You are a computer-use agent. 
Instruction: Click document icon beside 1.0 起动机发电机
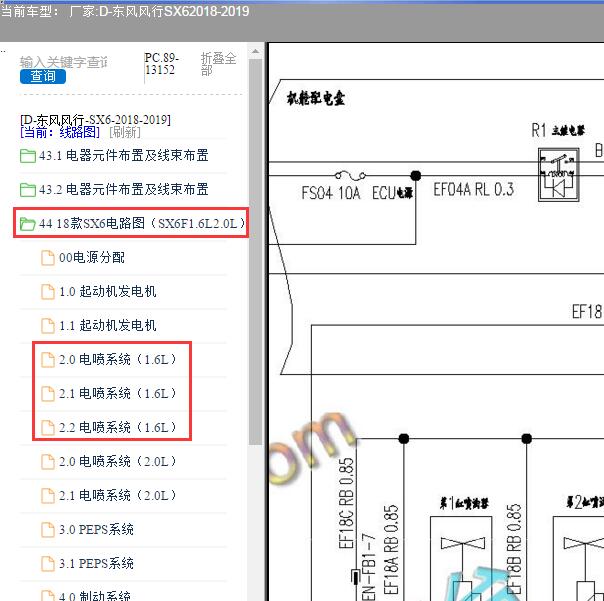(x=48, y=292)
